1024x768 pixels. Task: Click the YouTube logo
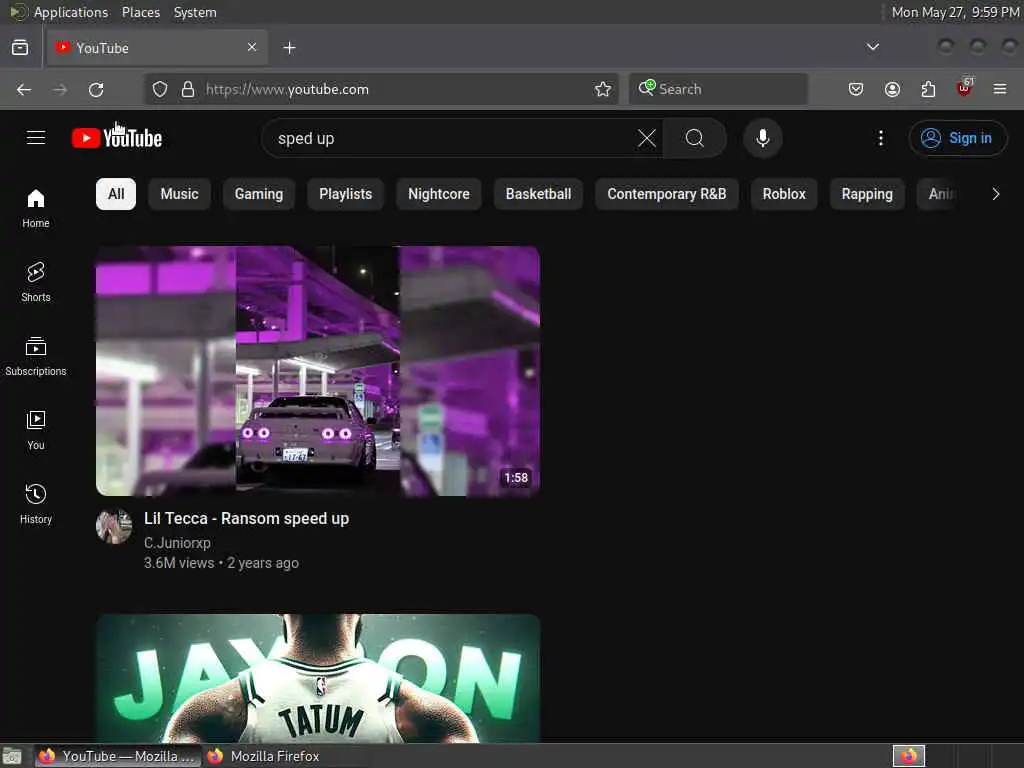point(117,138)
